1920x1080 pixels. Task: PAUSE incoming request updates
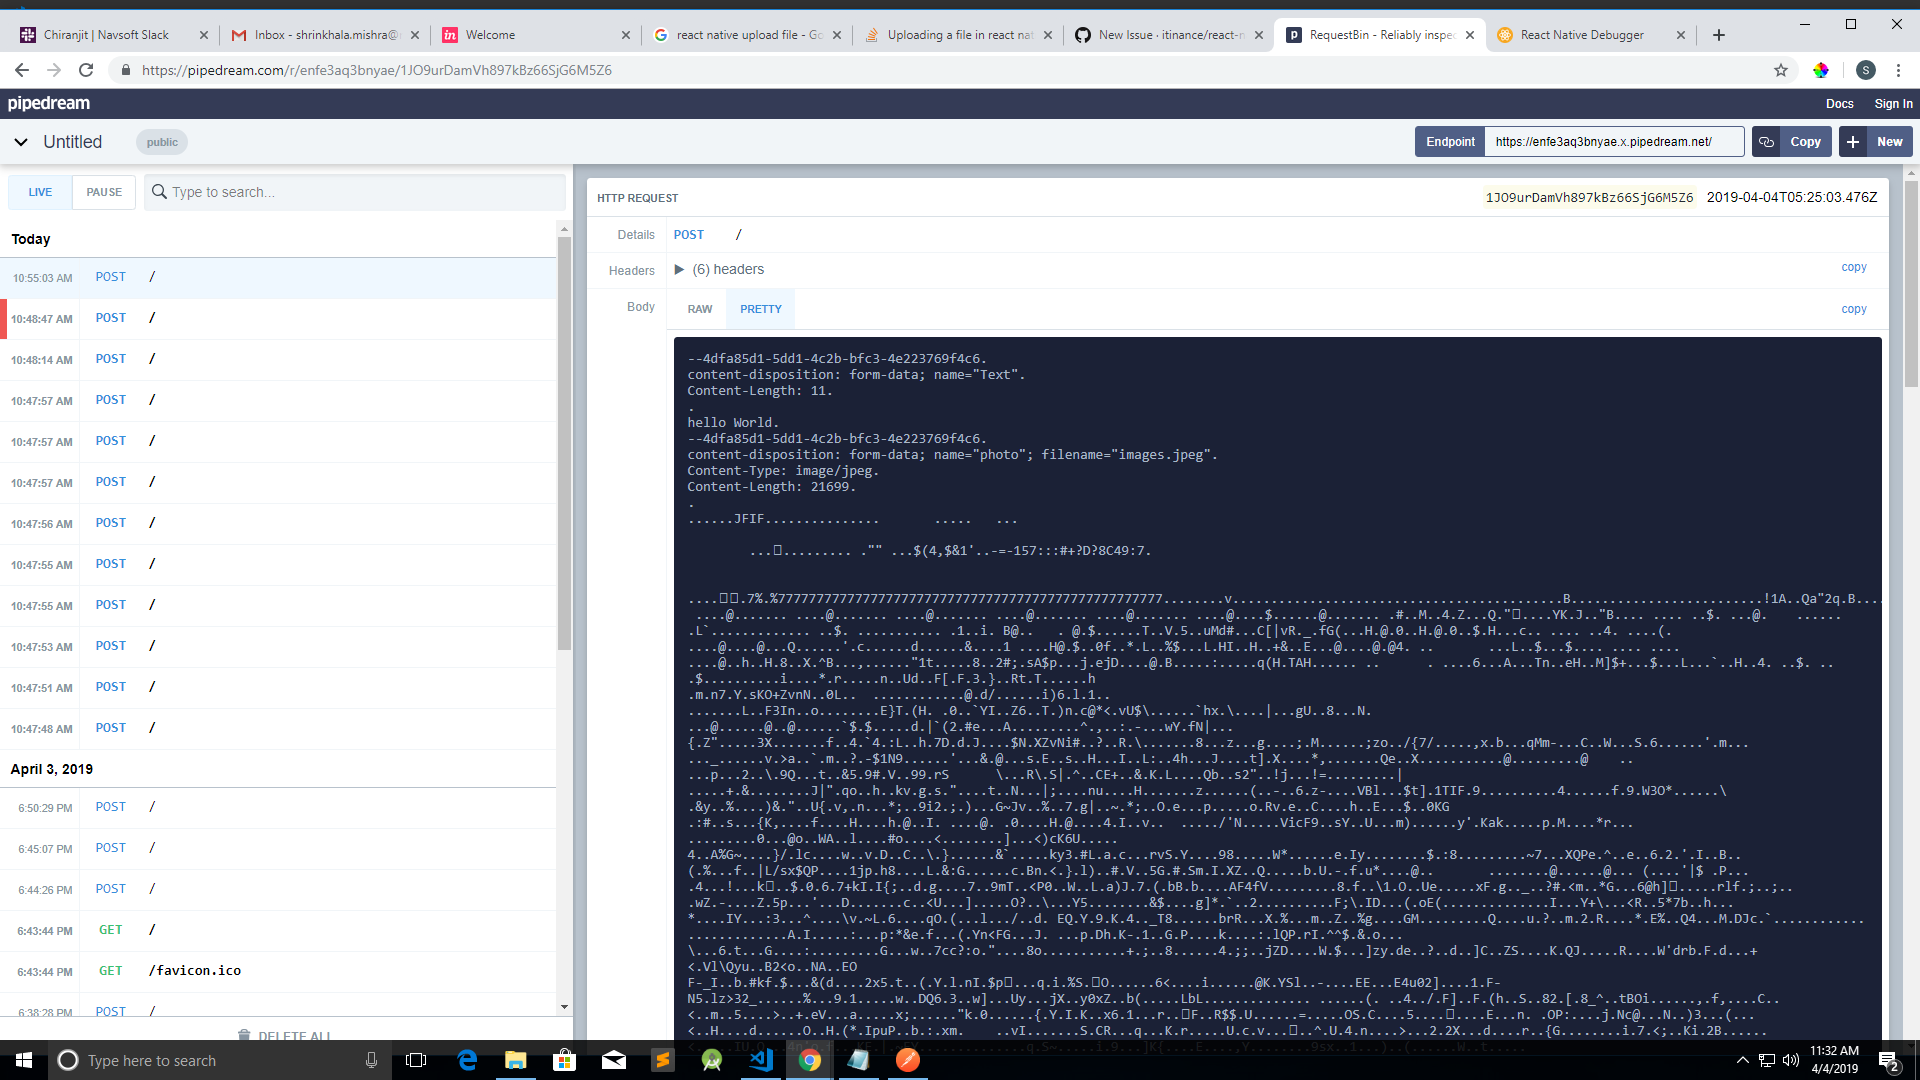point(103,191)
